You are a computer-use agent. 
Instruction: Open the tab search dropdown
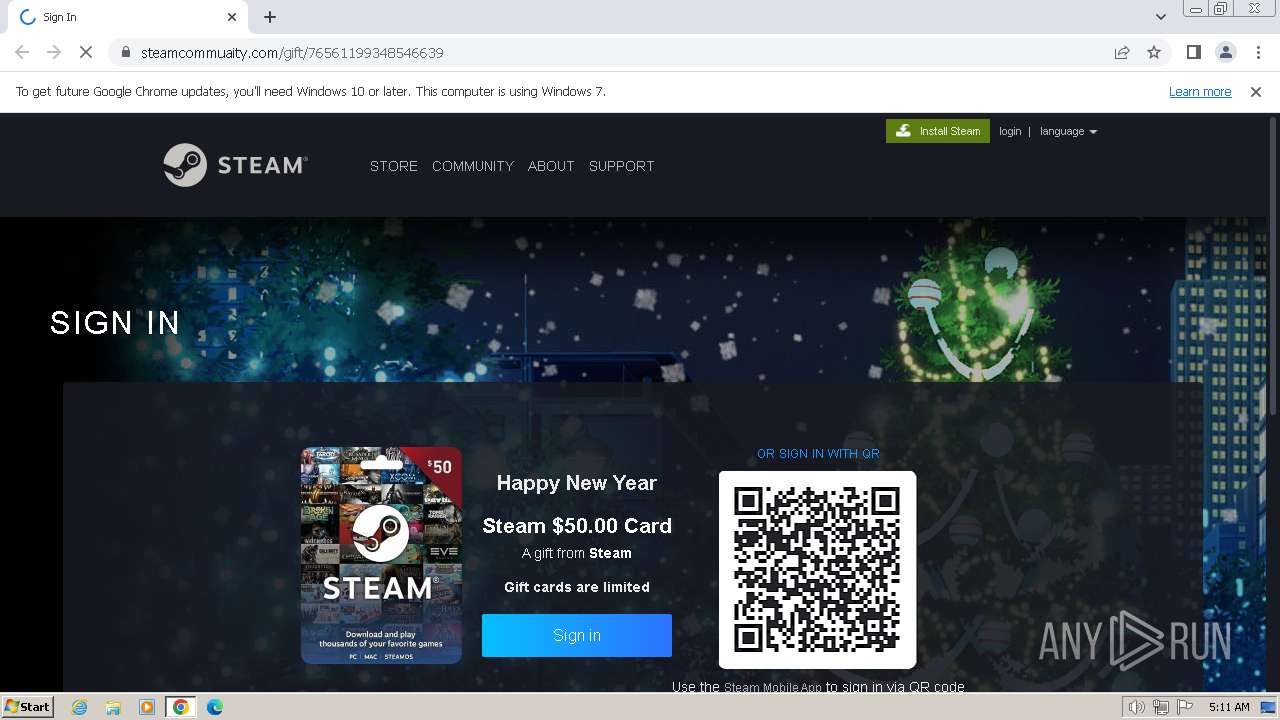tap(1160, 17)
